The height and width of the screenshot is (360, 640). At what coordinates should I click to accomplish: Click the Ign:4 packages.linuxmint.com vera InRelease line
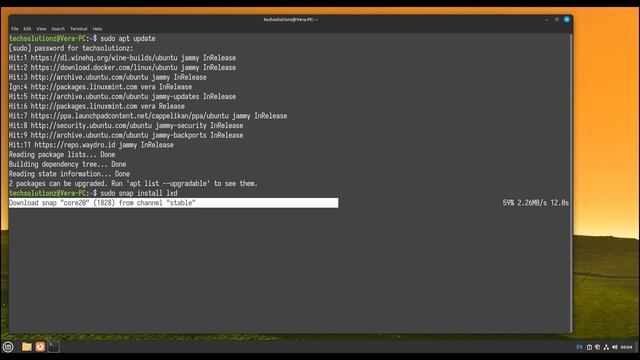click(100, 87)
